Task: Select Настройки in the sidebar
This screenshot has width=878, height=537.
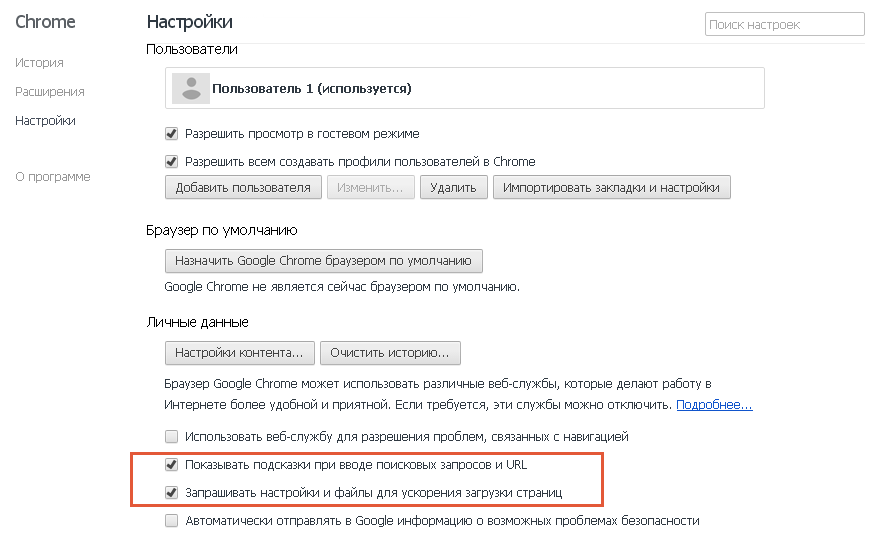Action: point(45,121)
